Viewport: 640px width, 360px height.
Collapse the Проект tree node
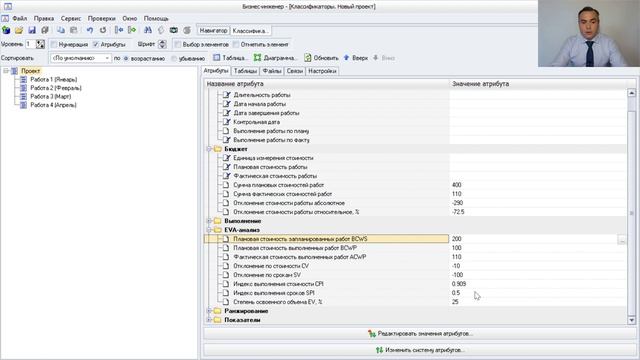(6, 71)
